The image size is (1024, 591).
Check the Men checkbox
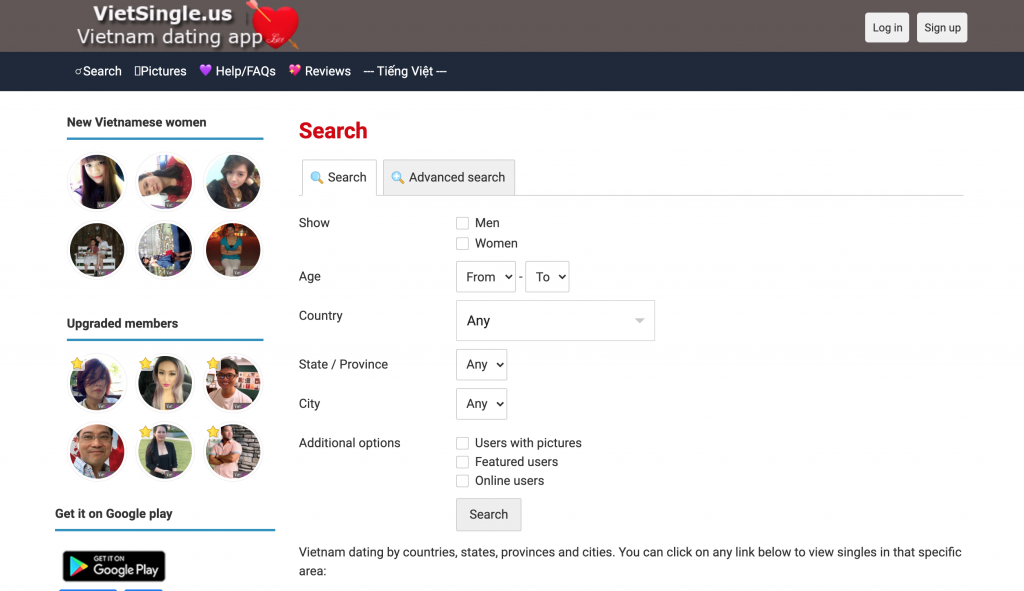462,223
